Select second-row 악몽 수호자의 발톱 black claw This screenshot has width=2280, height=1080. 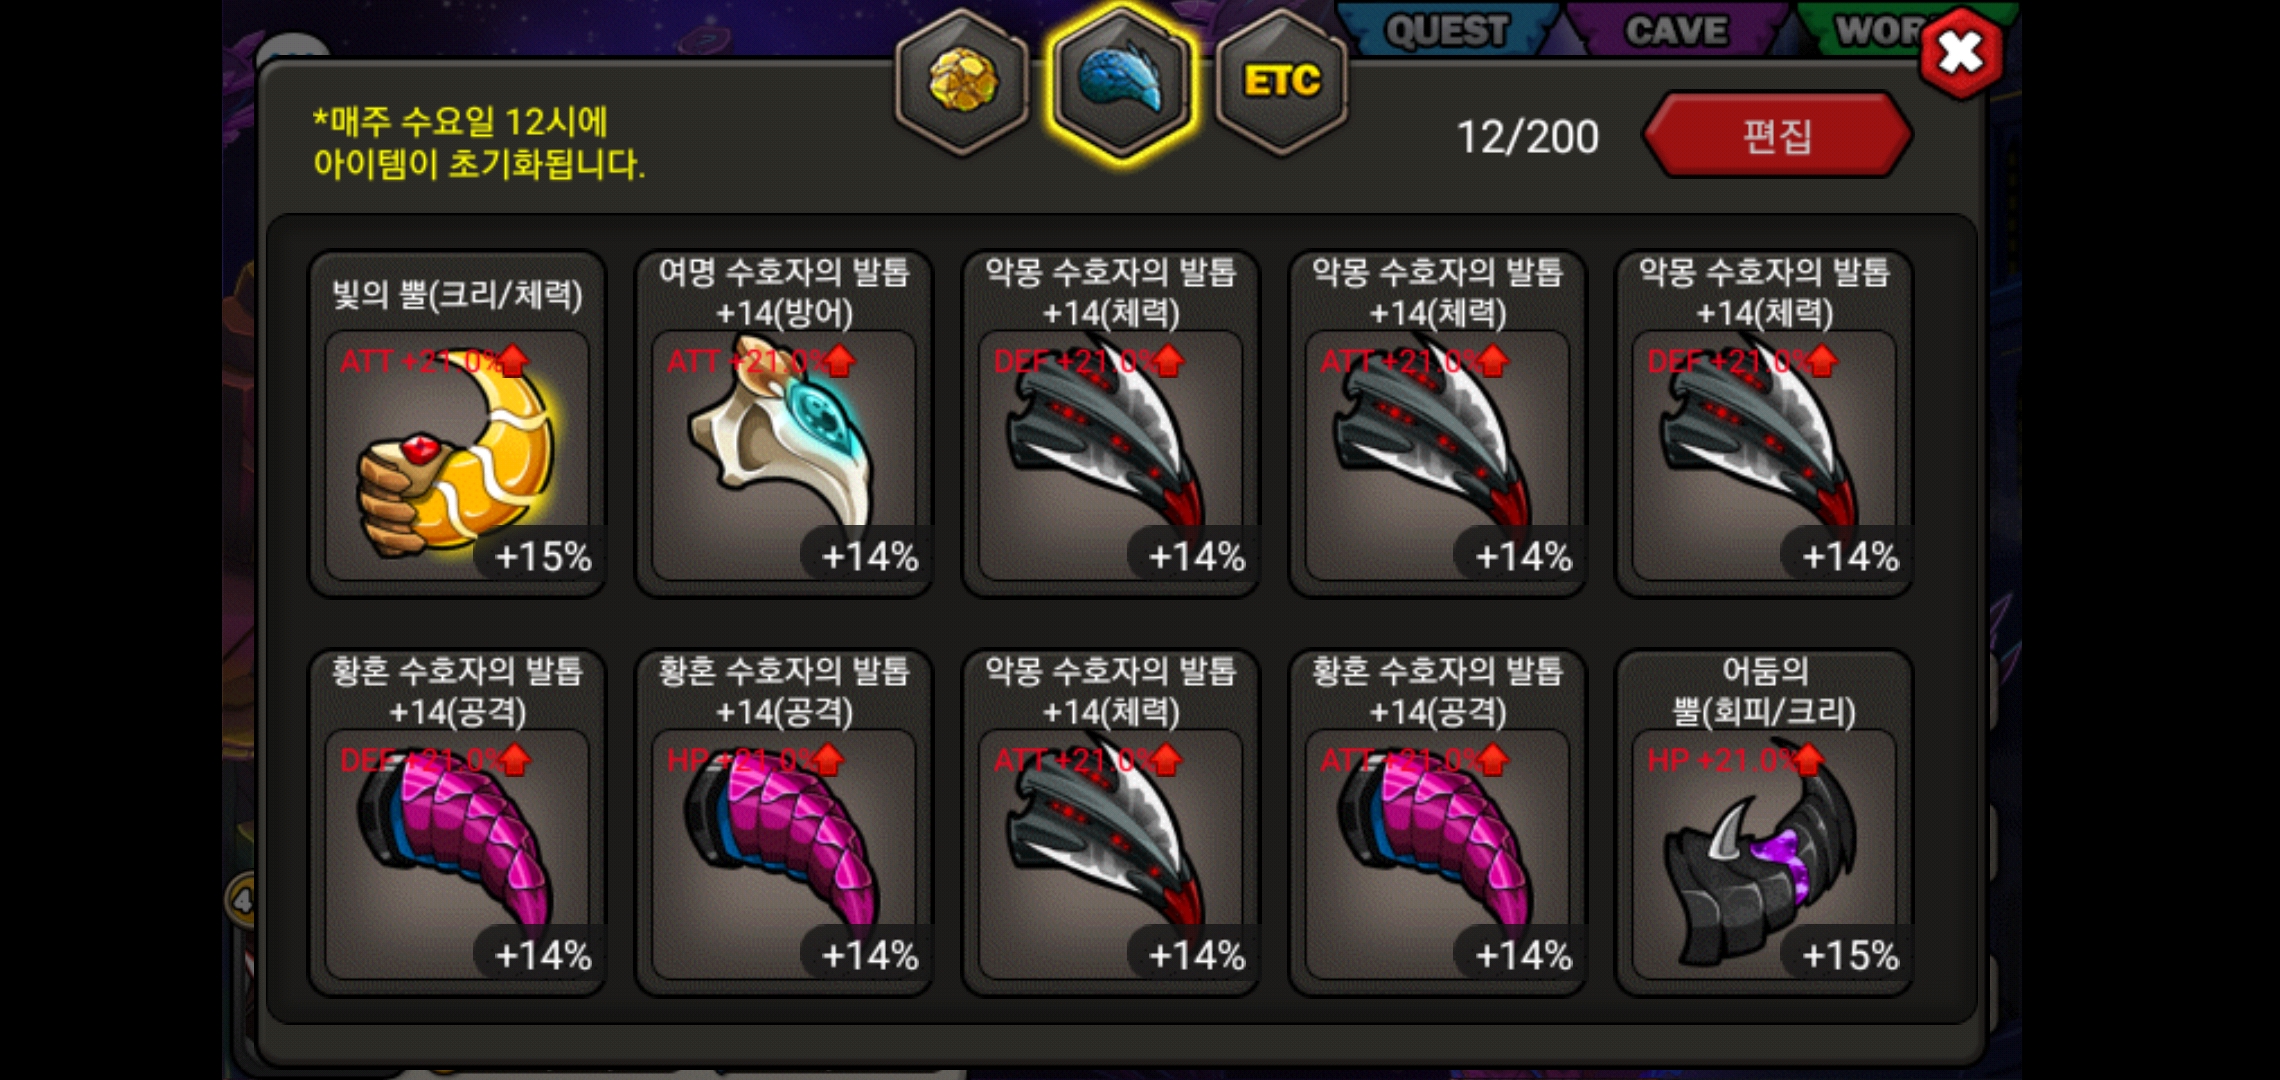click(1111, 823)
